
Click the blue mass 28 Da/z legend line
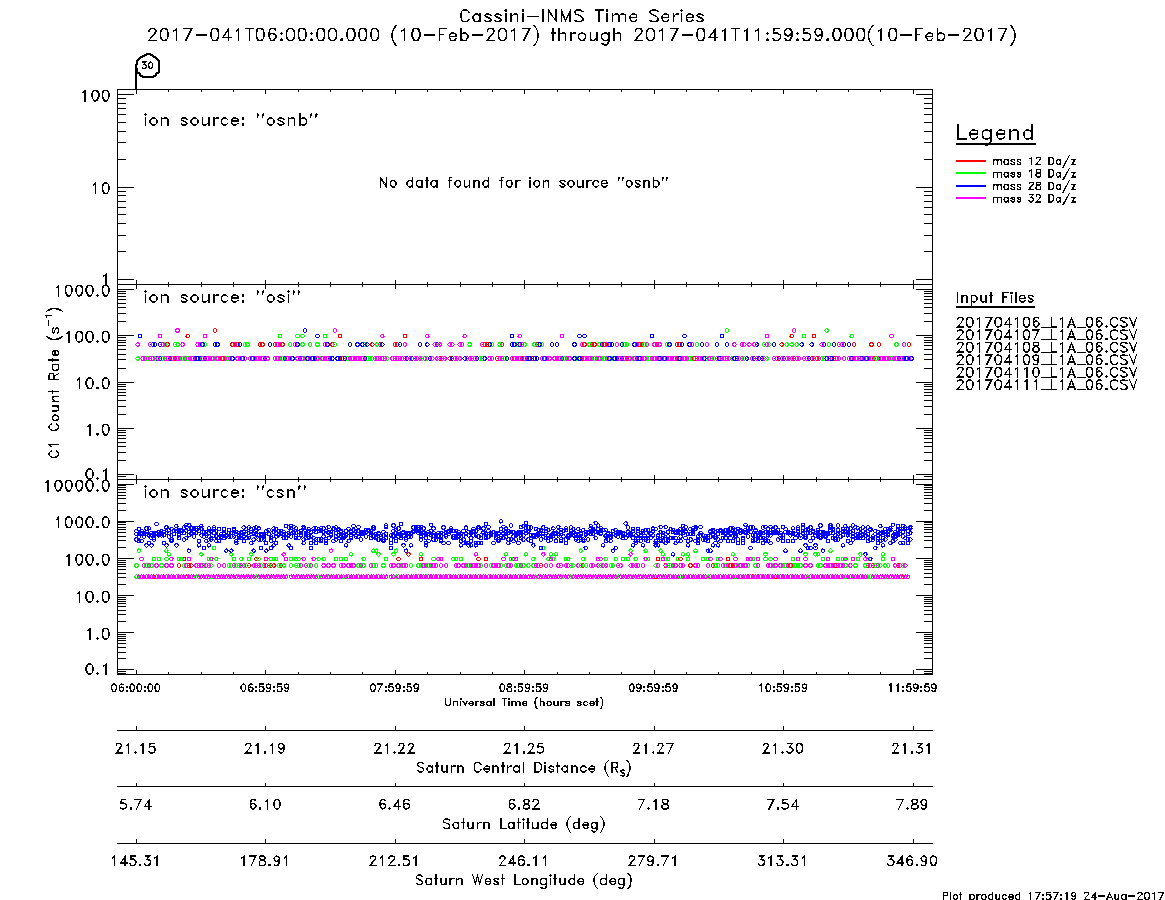970,187
